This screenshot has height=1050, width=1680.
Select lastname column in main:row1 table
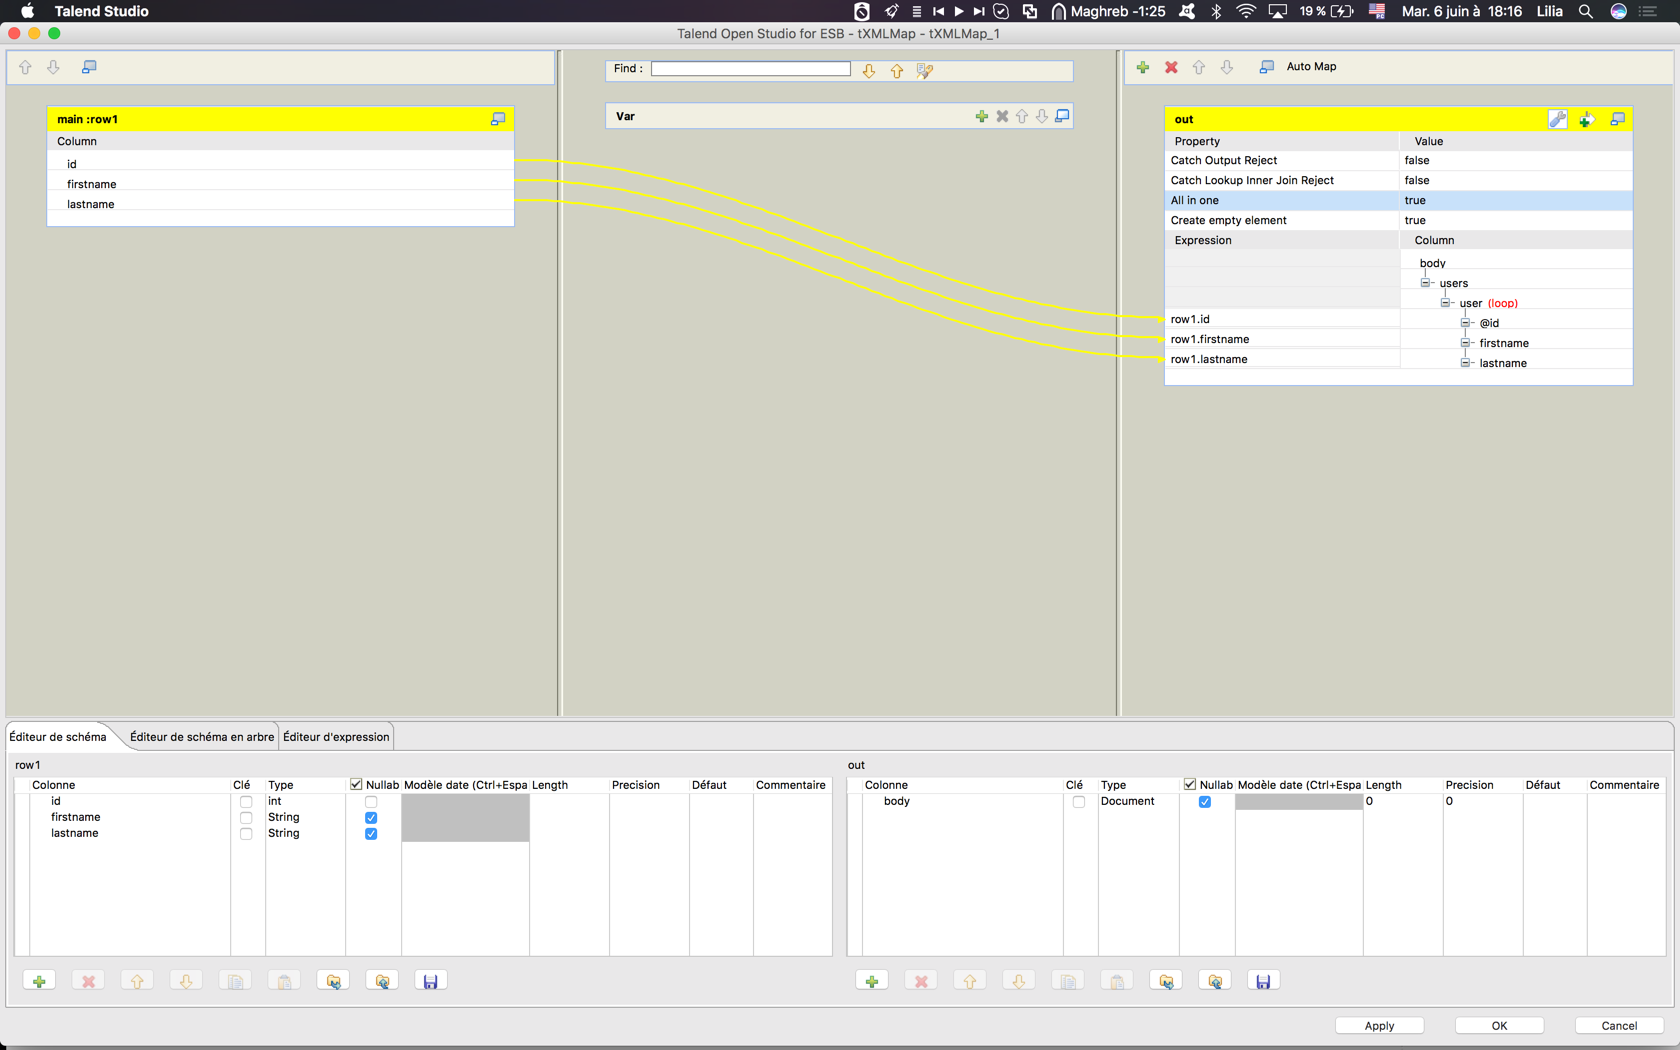(281, 205)
